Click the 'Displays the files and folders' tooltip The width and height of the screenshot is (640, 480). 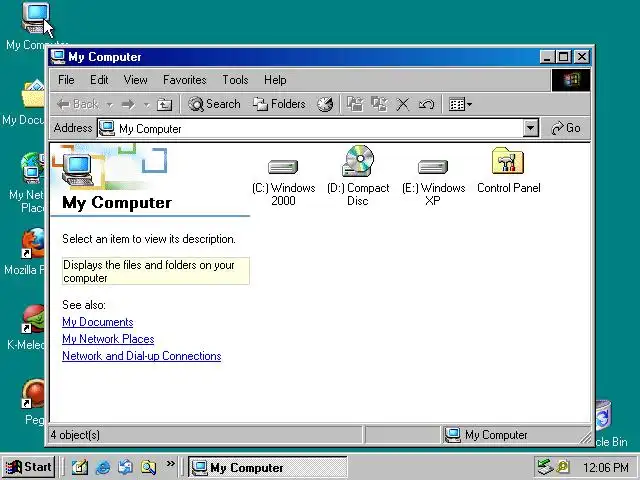(x=156, y=271)
